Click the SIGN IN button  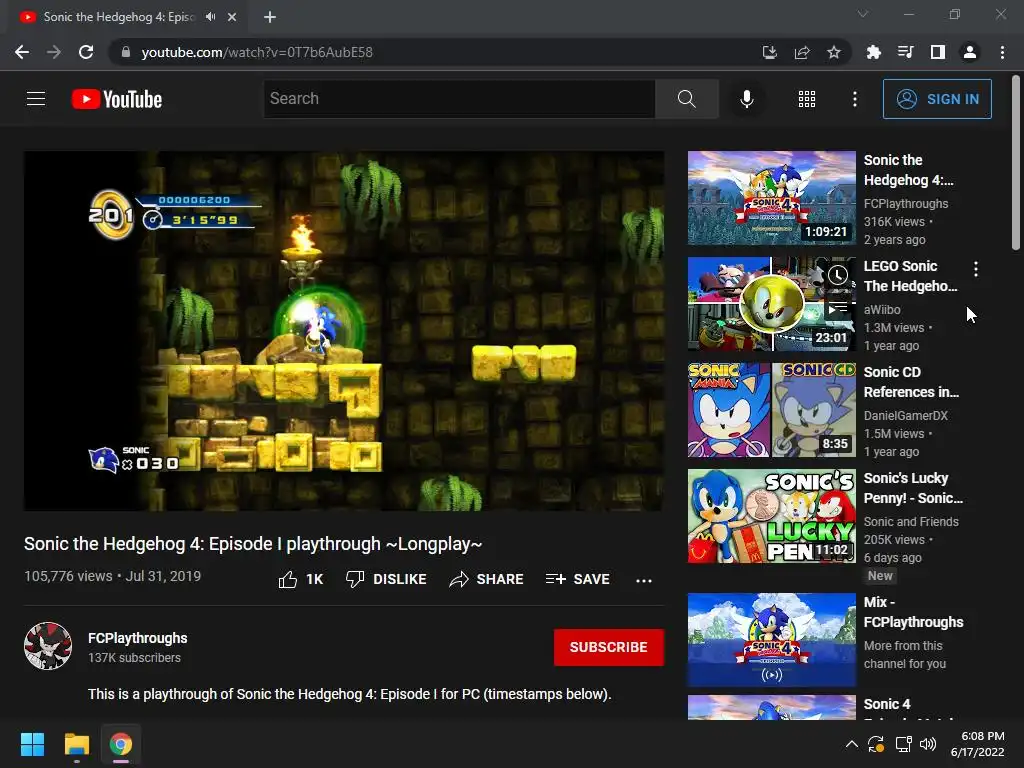point(937,99)
